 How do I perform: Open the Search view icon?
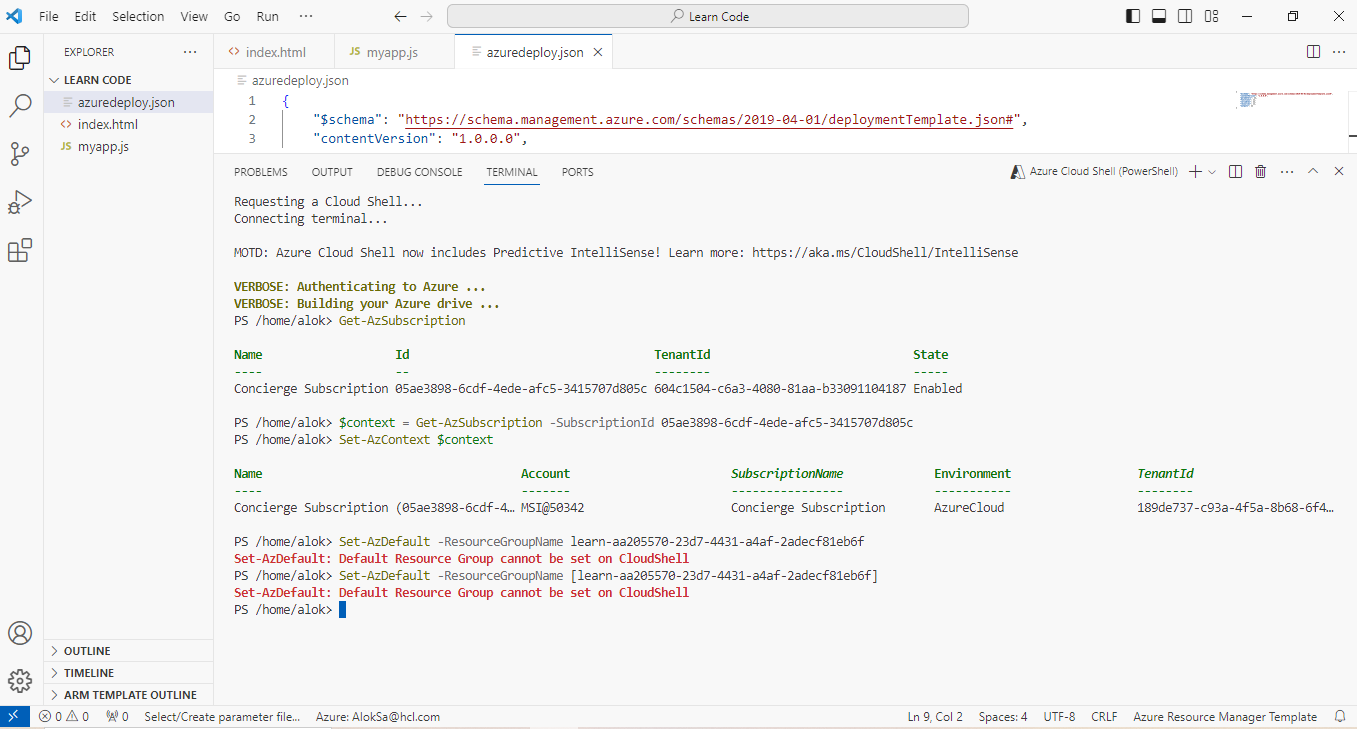tap(20, 106)
